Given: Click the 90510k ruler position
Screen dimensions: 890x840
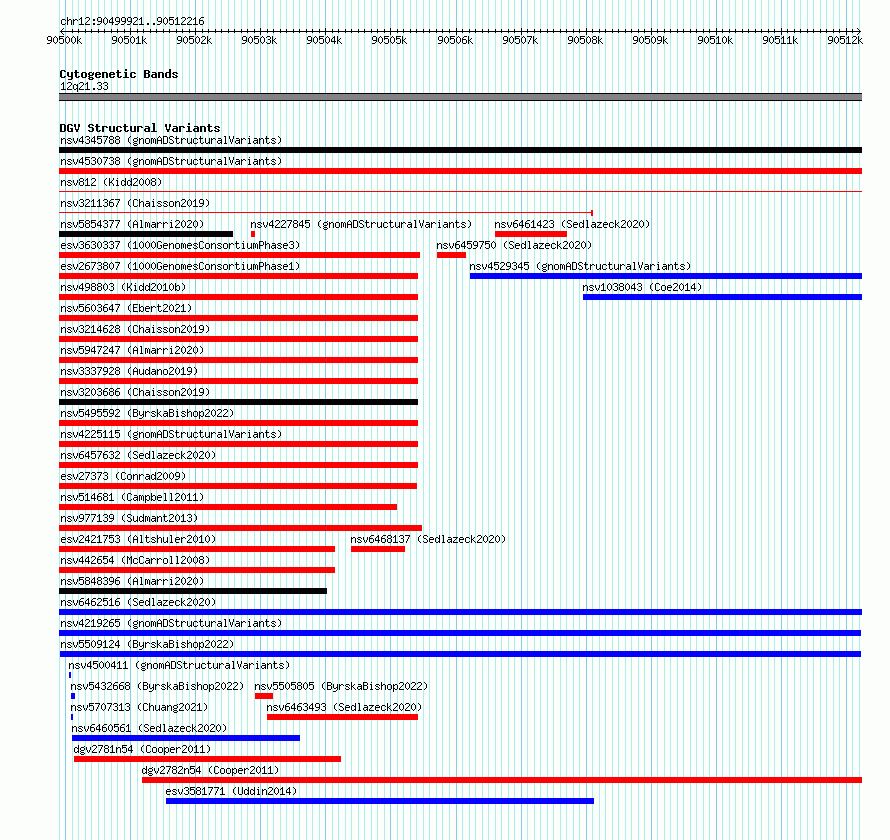Looking at the screenshot, I should pos(715,40).
